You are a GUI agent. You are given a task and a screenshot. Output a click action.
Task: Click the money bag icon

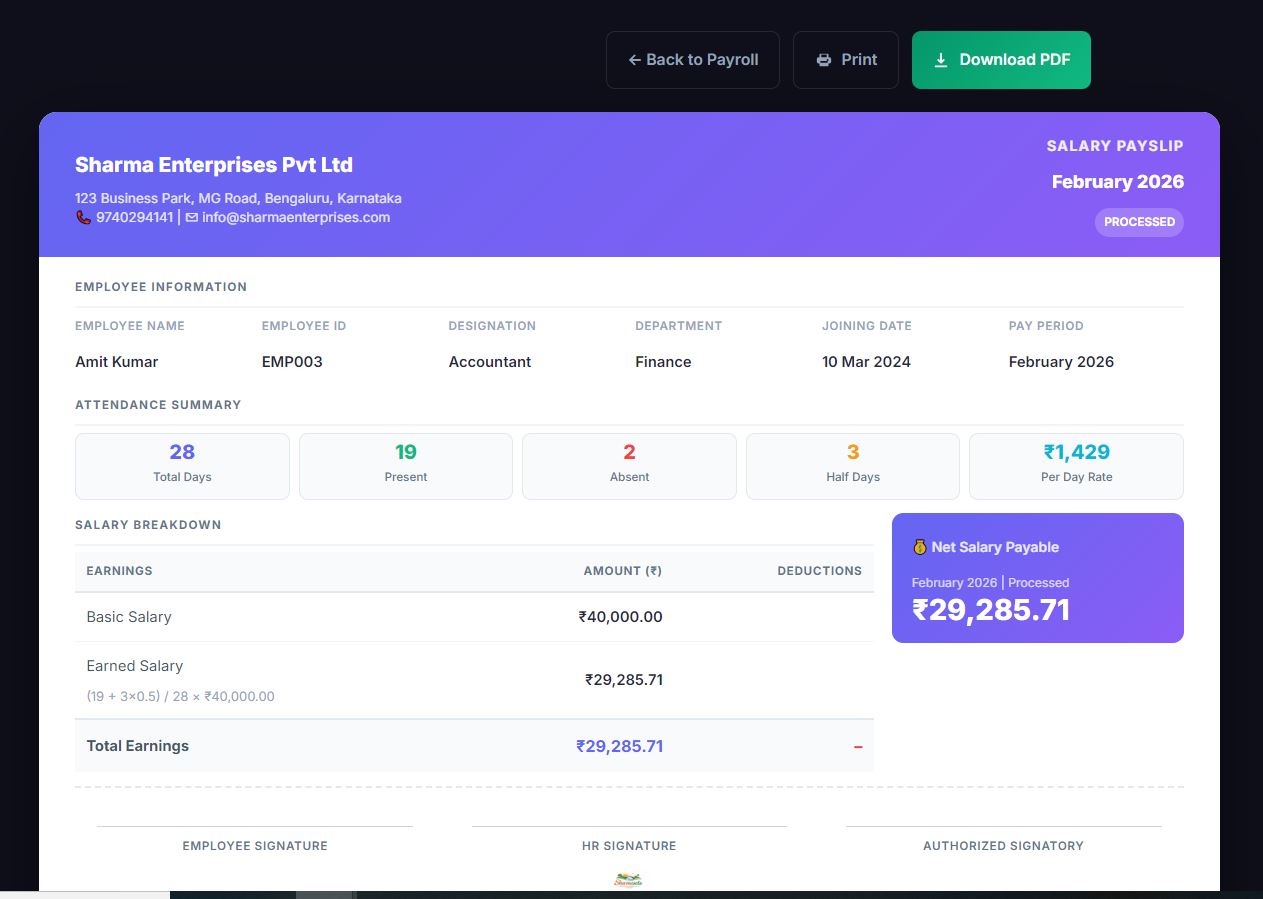tap(920, 547)
